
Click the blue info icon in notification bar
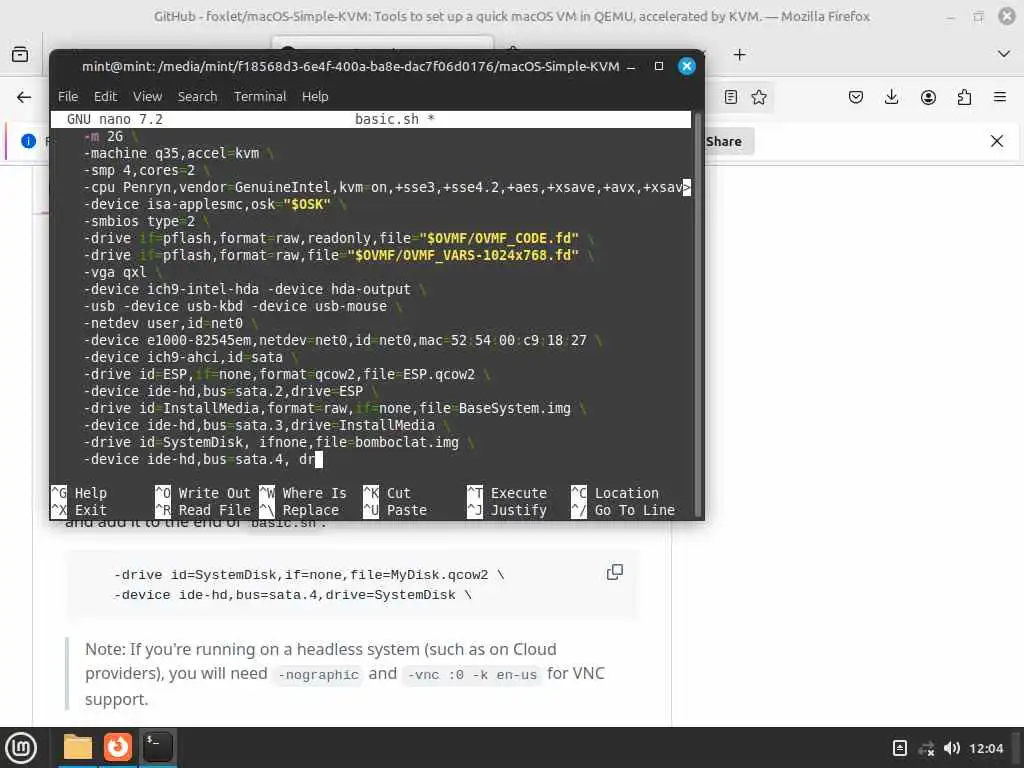point(28,141)
